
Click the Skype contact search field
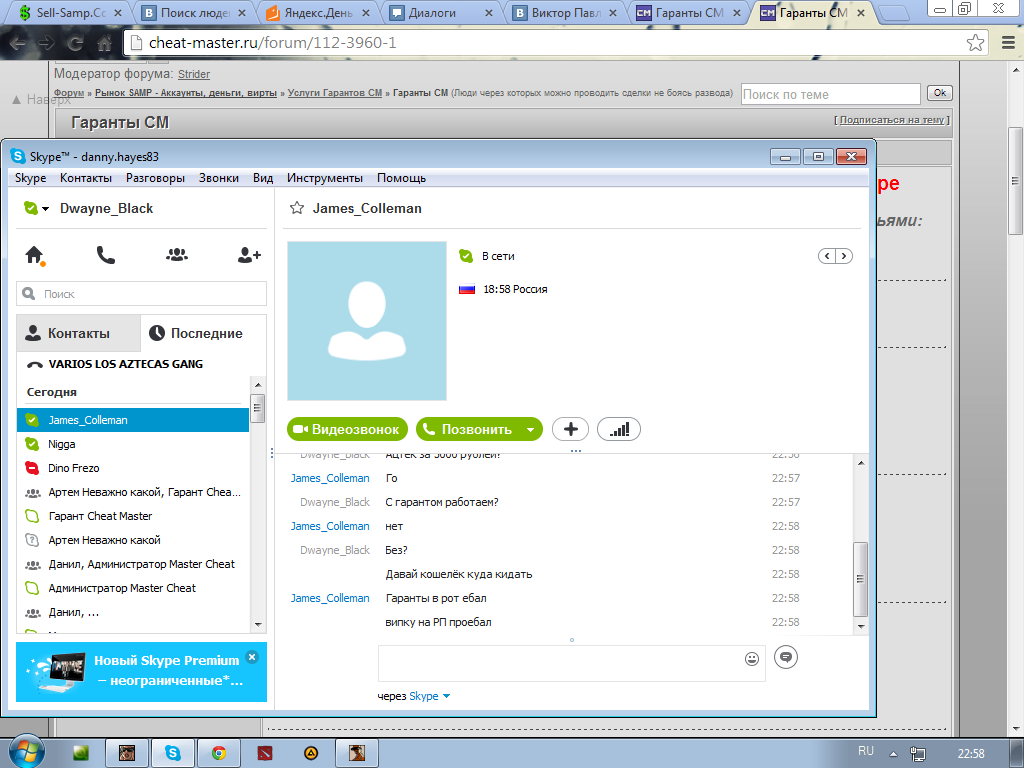tap(142, 294)
